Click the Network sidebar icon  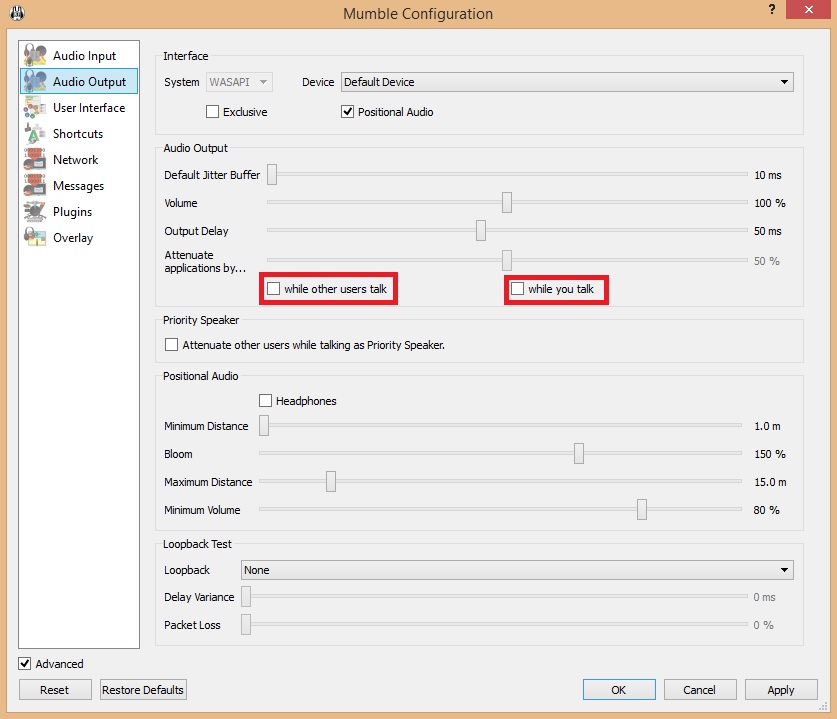tap(35, 159)
